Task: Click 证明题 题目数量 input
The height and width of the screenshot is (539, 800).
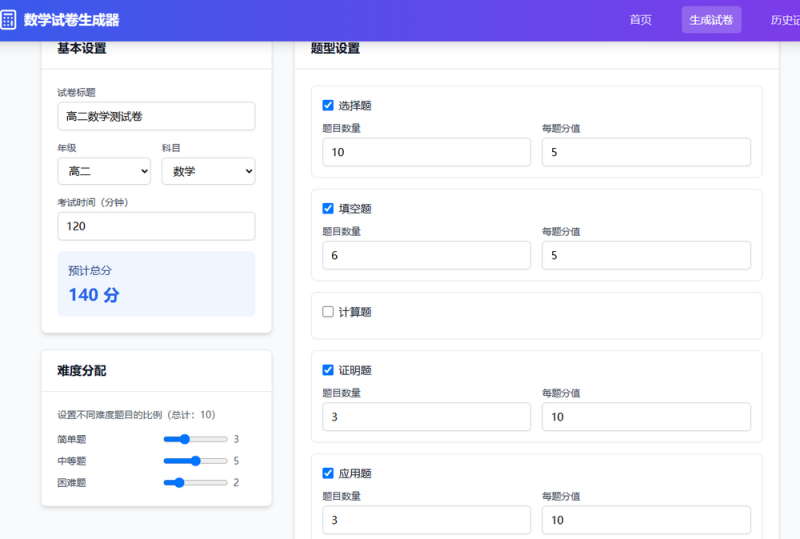Action: pyautogui.click(x=426, y=417)
